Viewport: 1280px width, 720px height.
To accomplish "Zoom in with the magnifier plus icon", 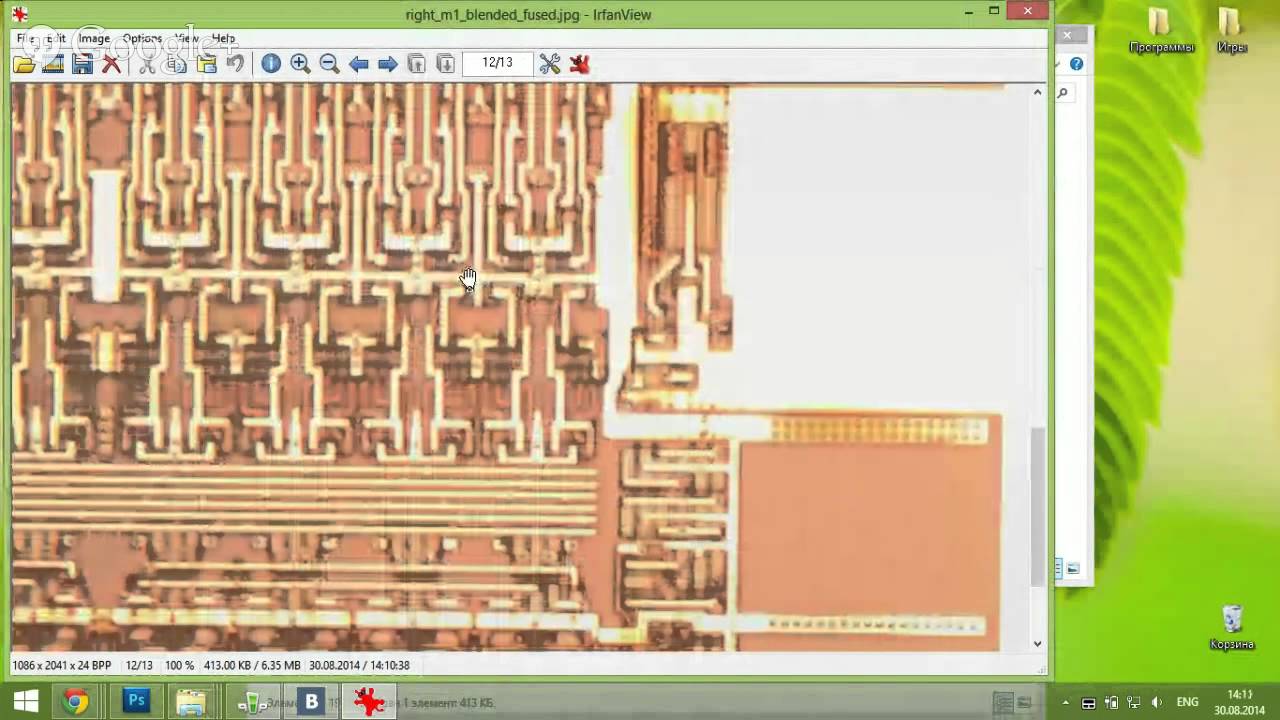I will coord(300,64).
